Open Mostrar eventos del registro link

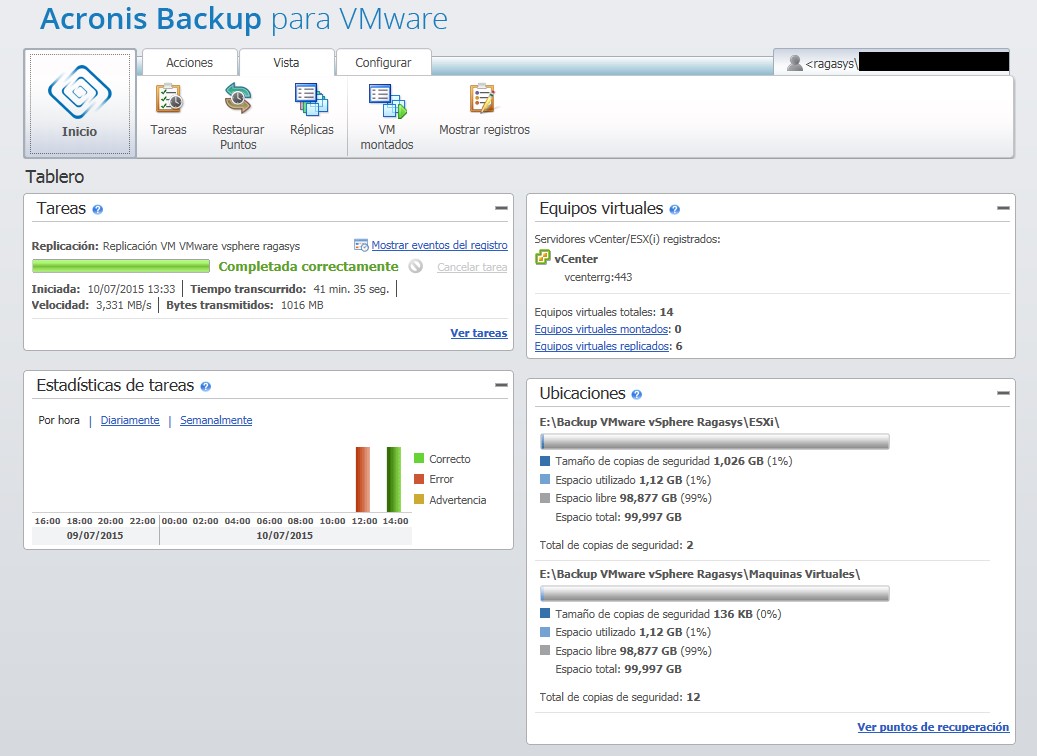[x=440, y=245]
